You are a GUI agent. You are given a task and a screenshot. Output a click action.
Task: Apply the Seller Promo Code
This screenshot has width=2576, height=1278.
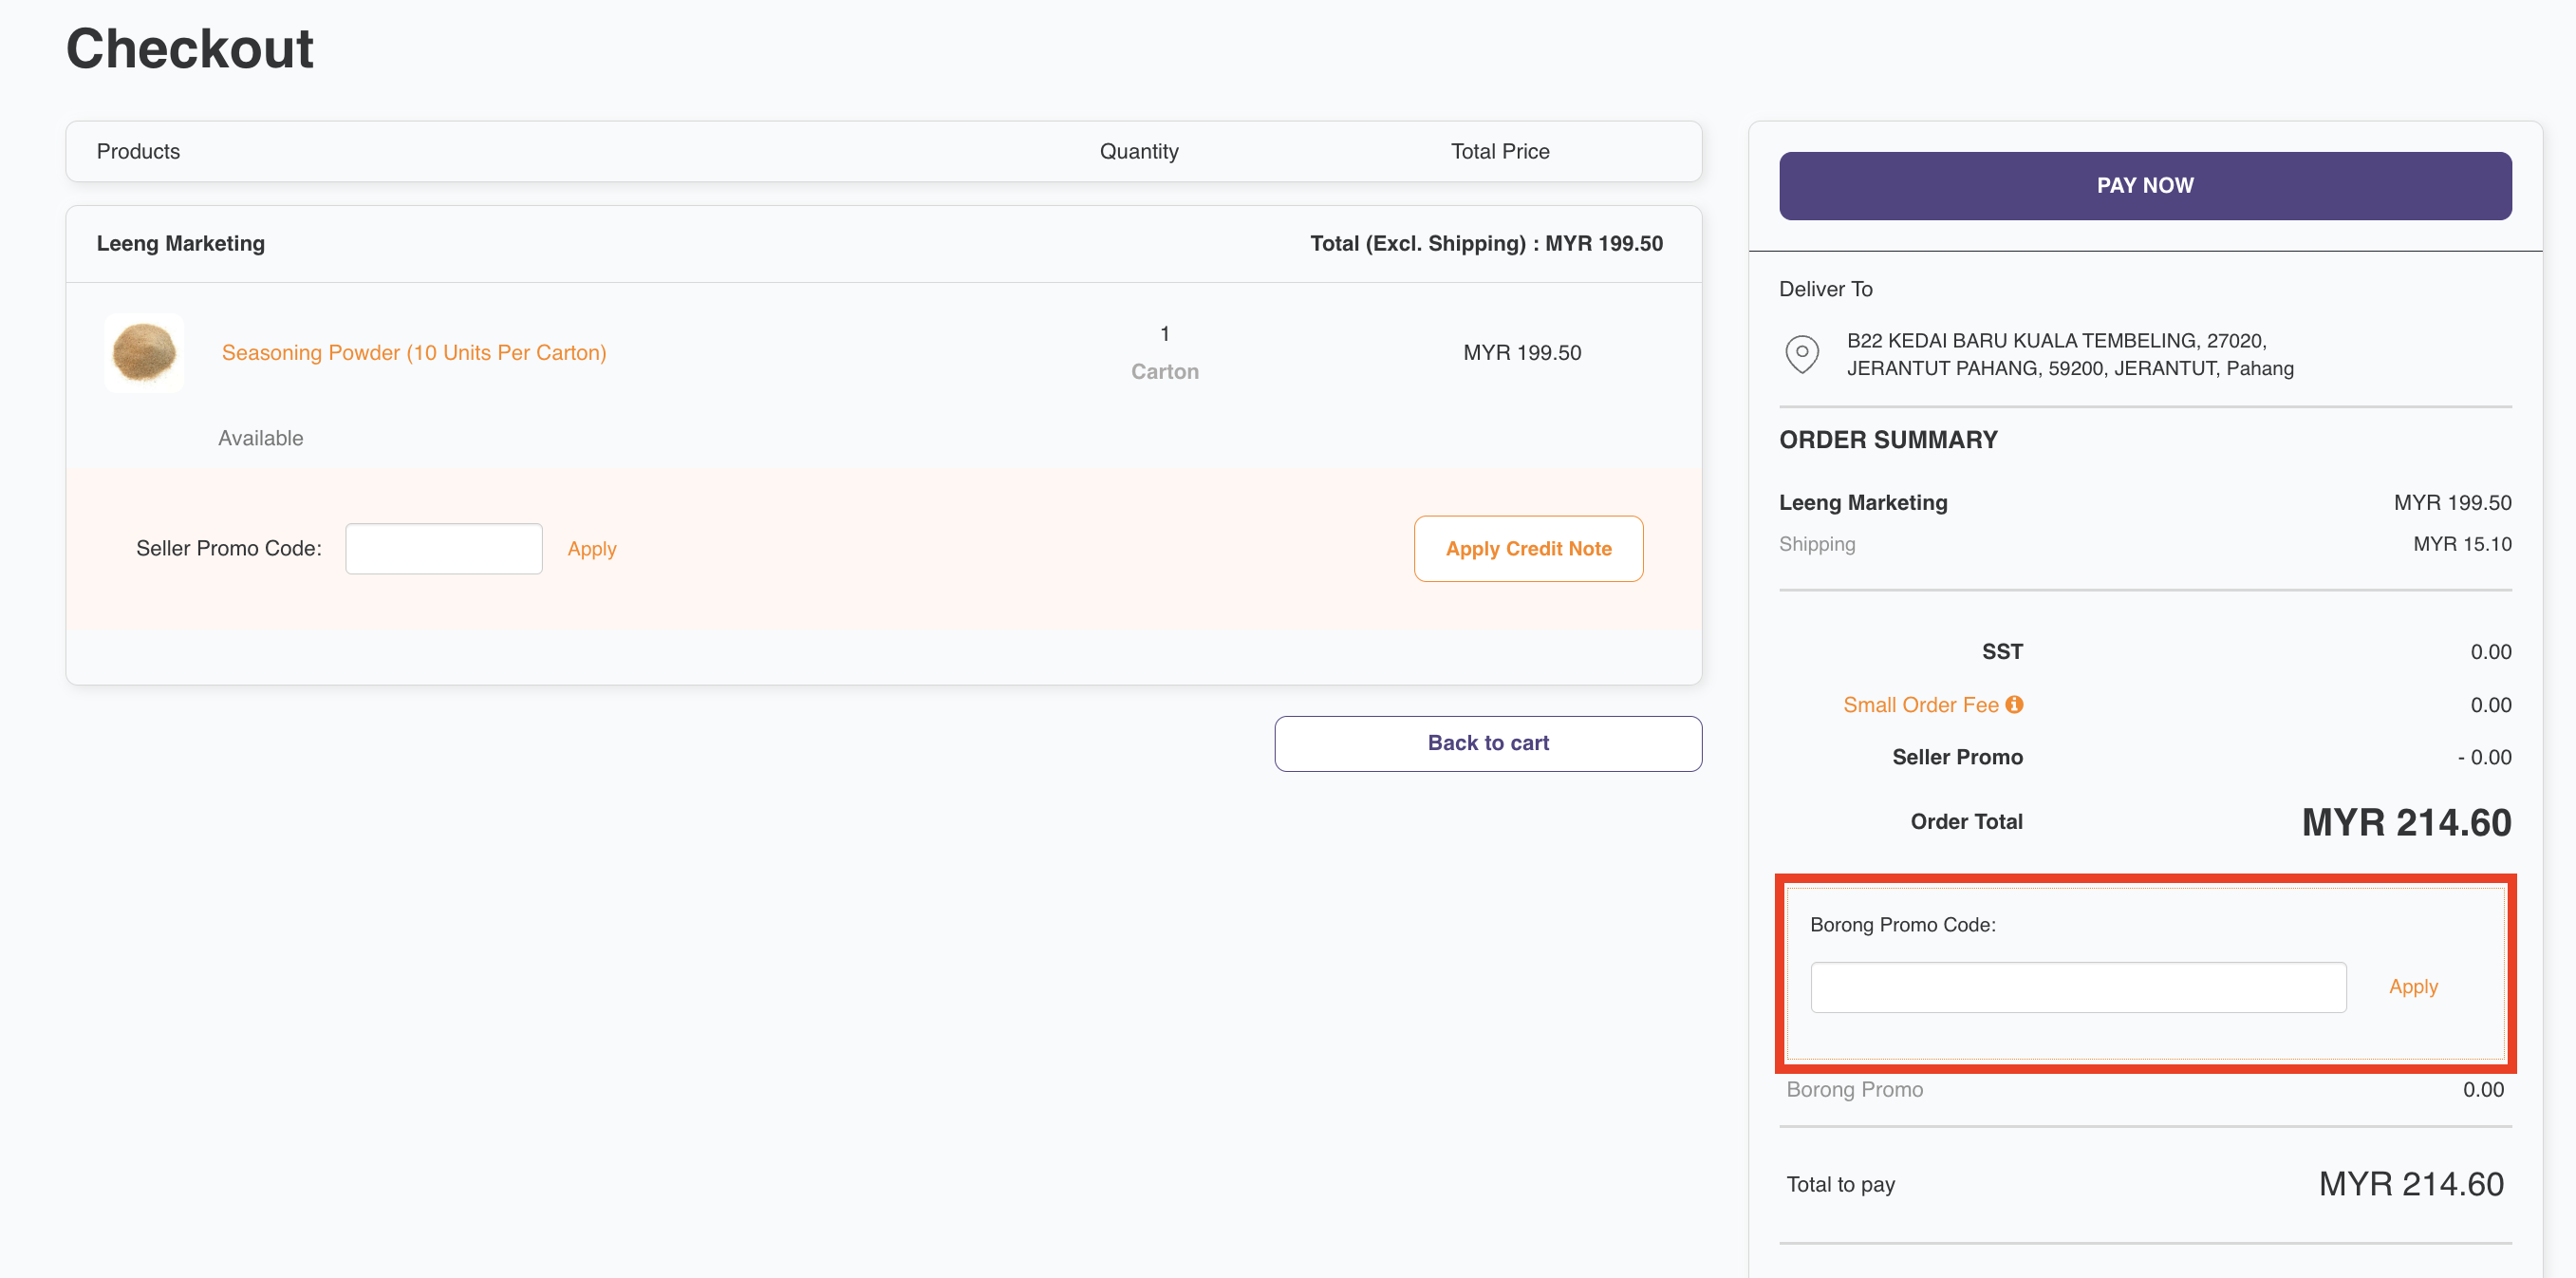click(591, 548)
